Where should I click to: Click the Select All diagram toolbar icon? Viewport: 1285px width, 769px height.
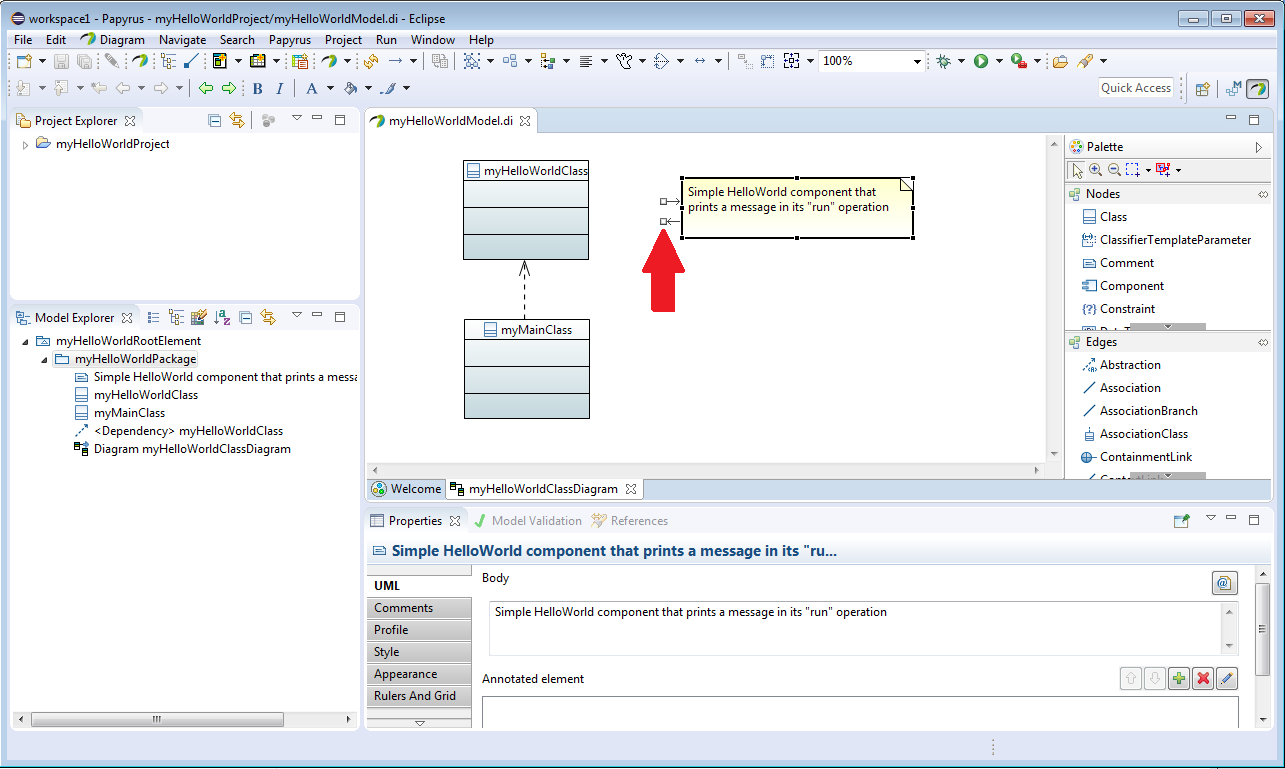point(472,61)
